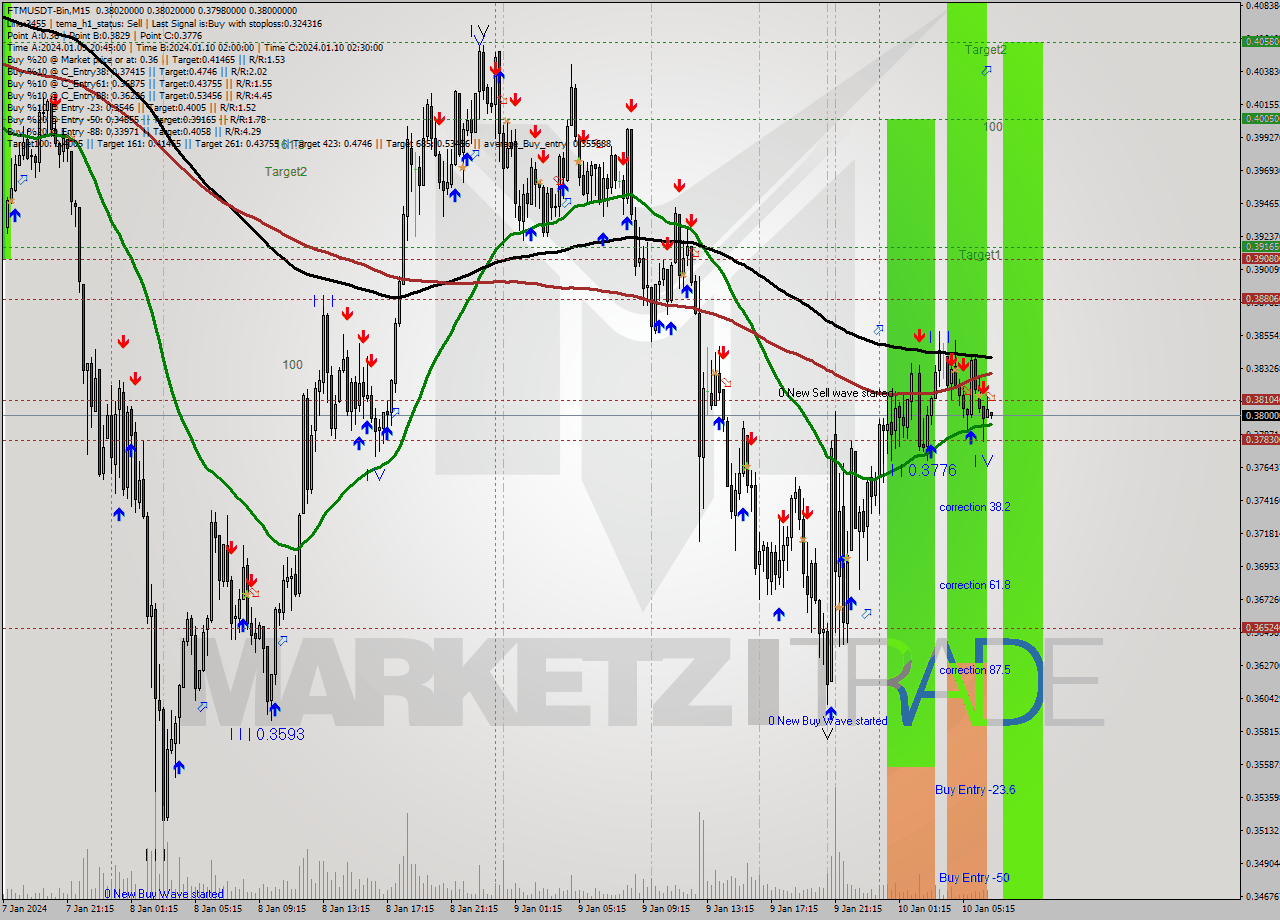Select the 'Entry -23: 0.3546' buy line
This screenshot has height=920, width=1280.
coord(131,107)
